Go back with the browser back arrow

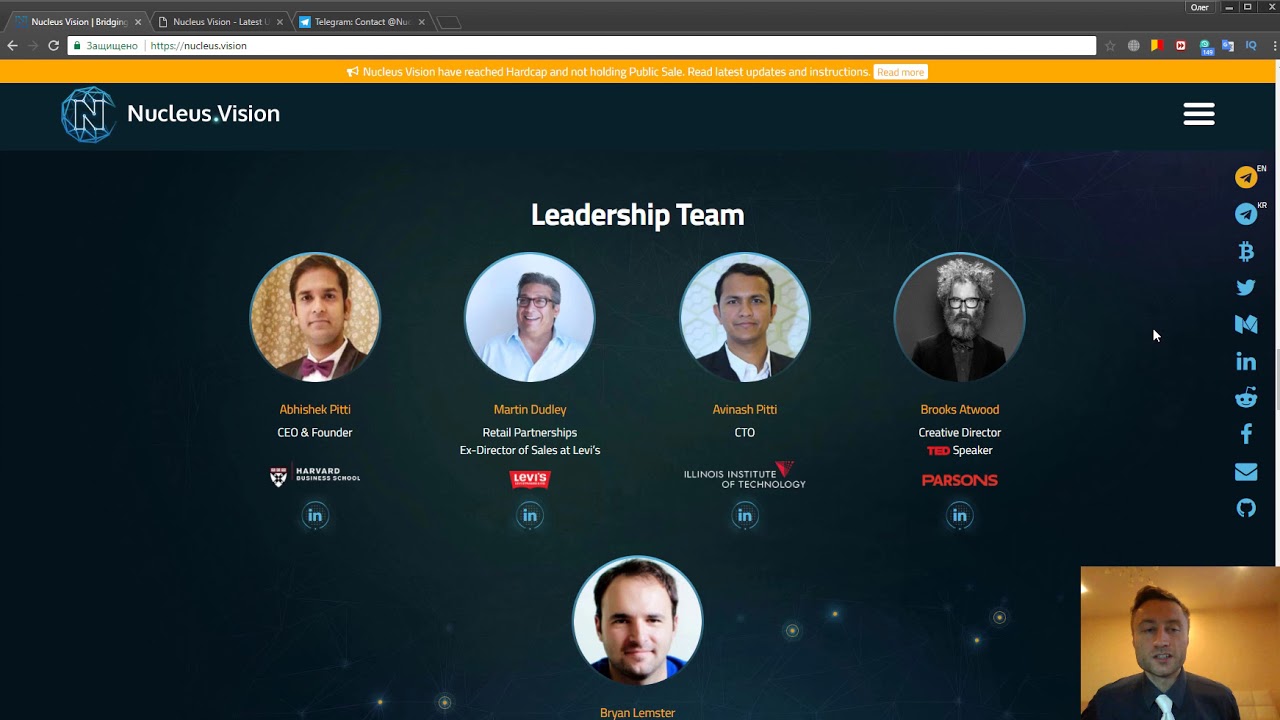click(12, 46)
